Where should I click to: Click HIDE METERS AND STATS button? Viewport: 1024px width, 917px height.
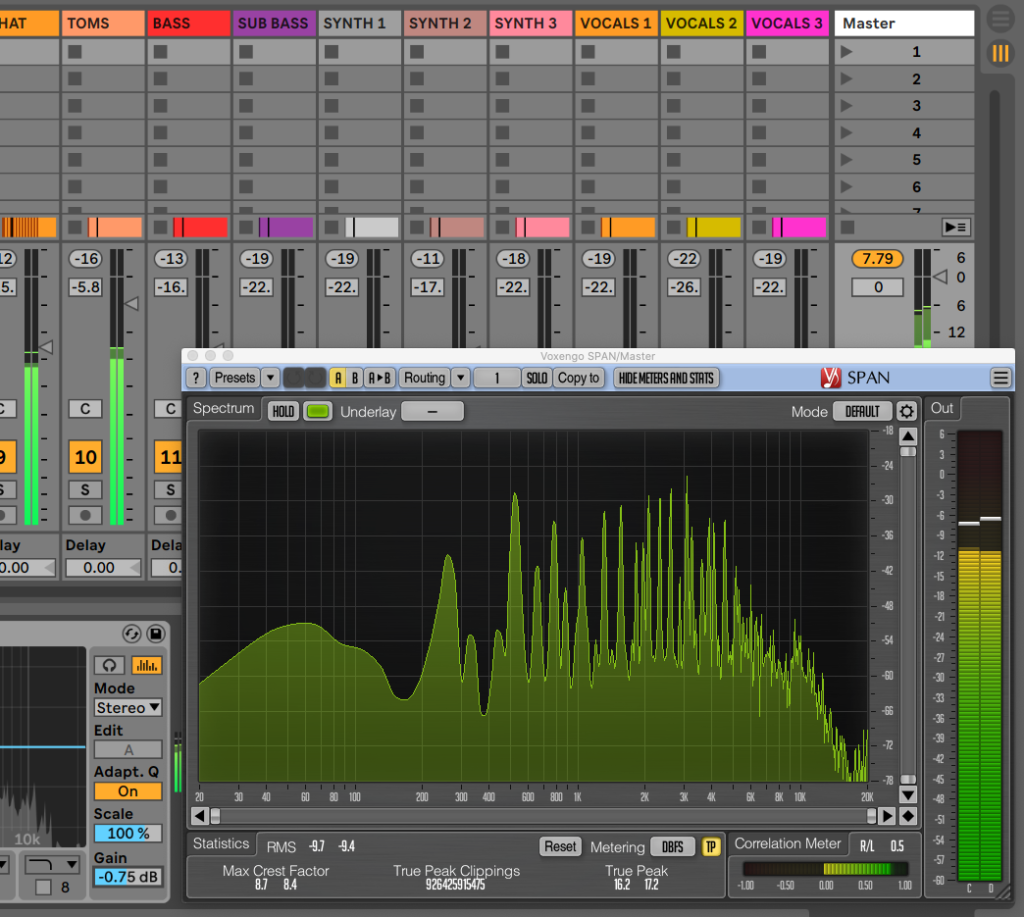pyautogui.click(x=666, y=378)
